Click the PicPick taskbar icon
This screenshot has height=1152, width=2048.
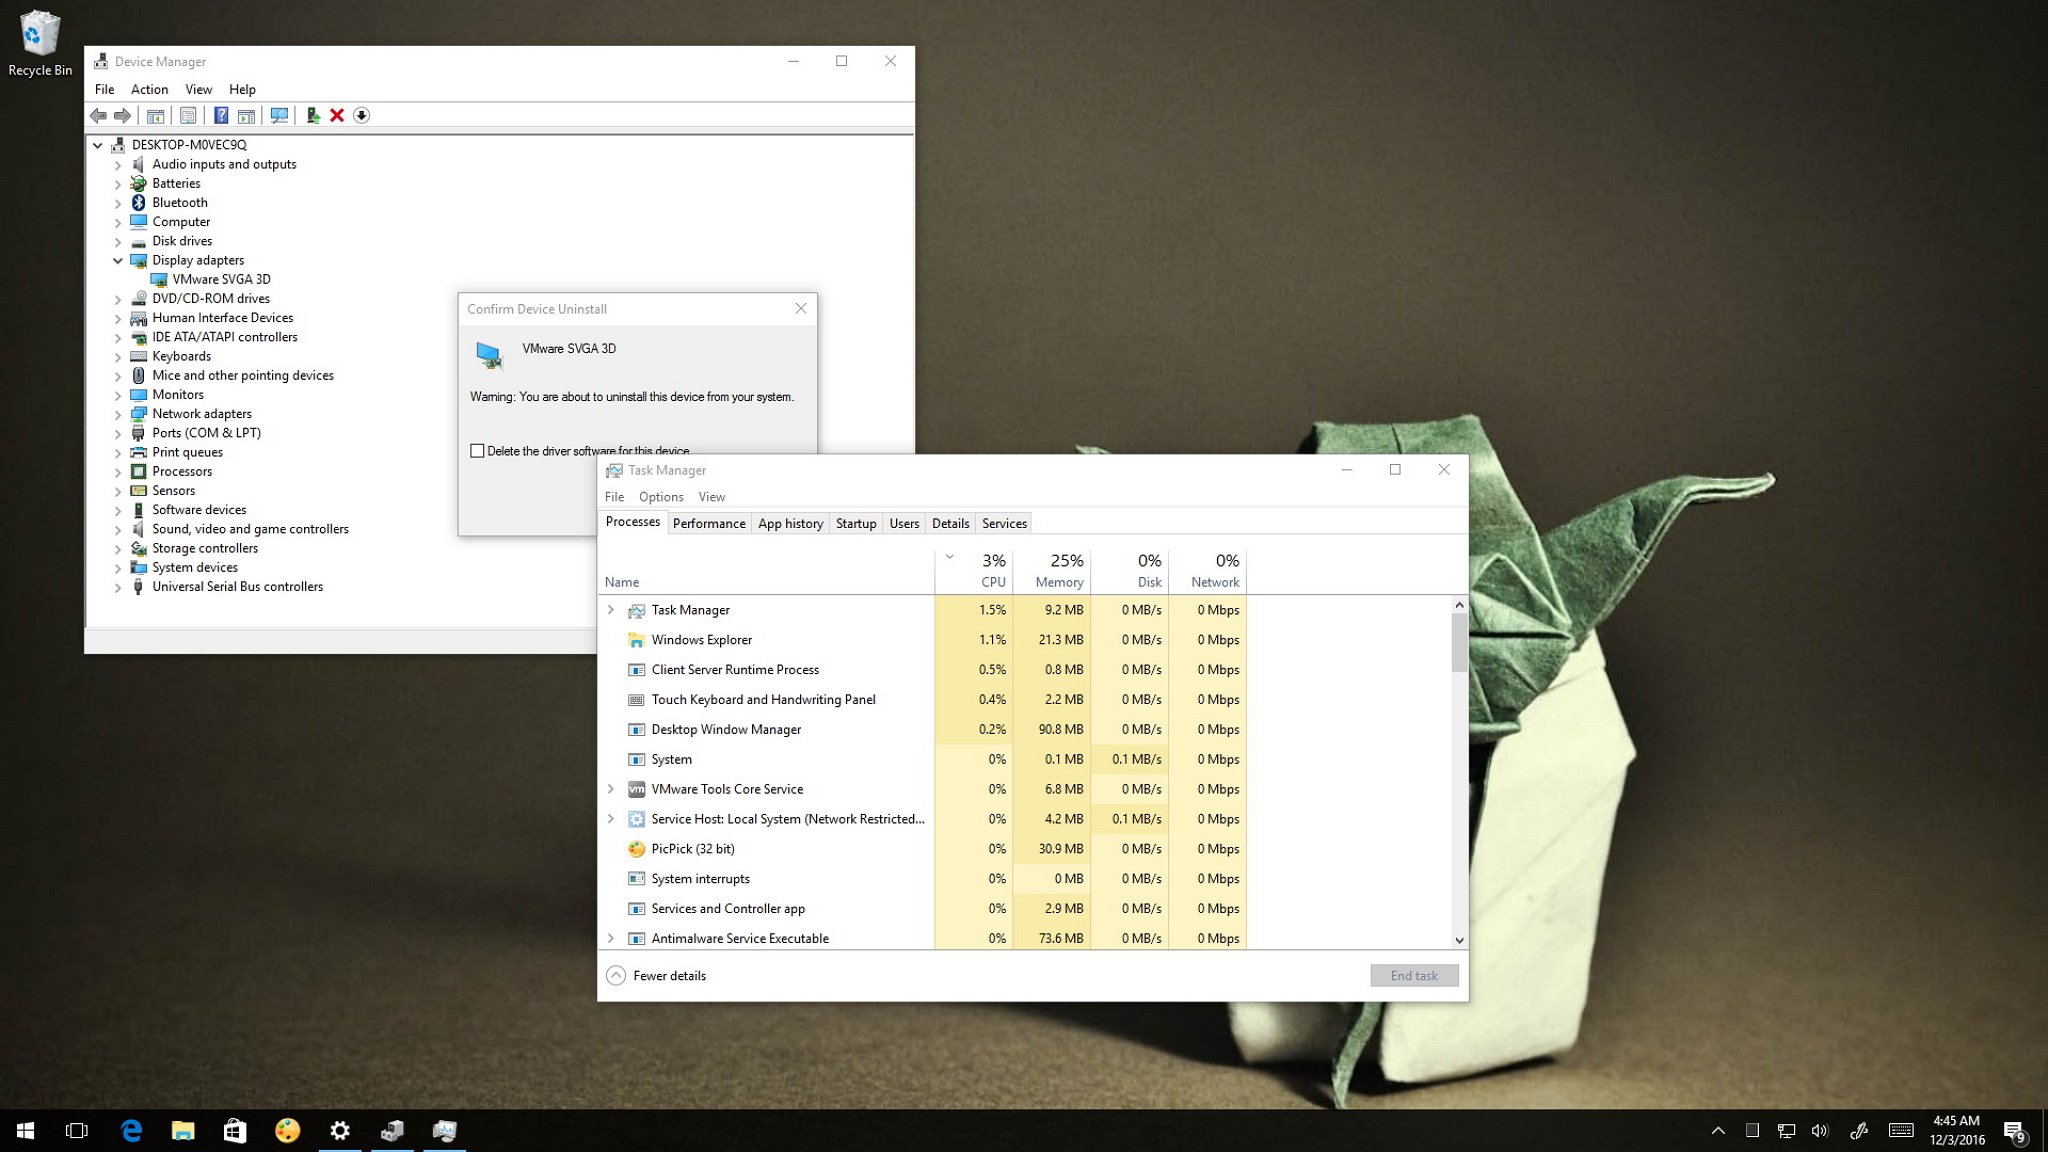(x=287, y=1129)
